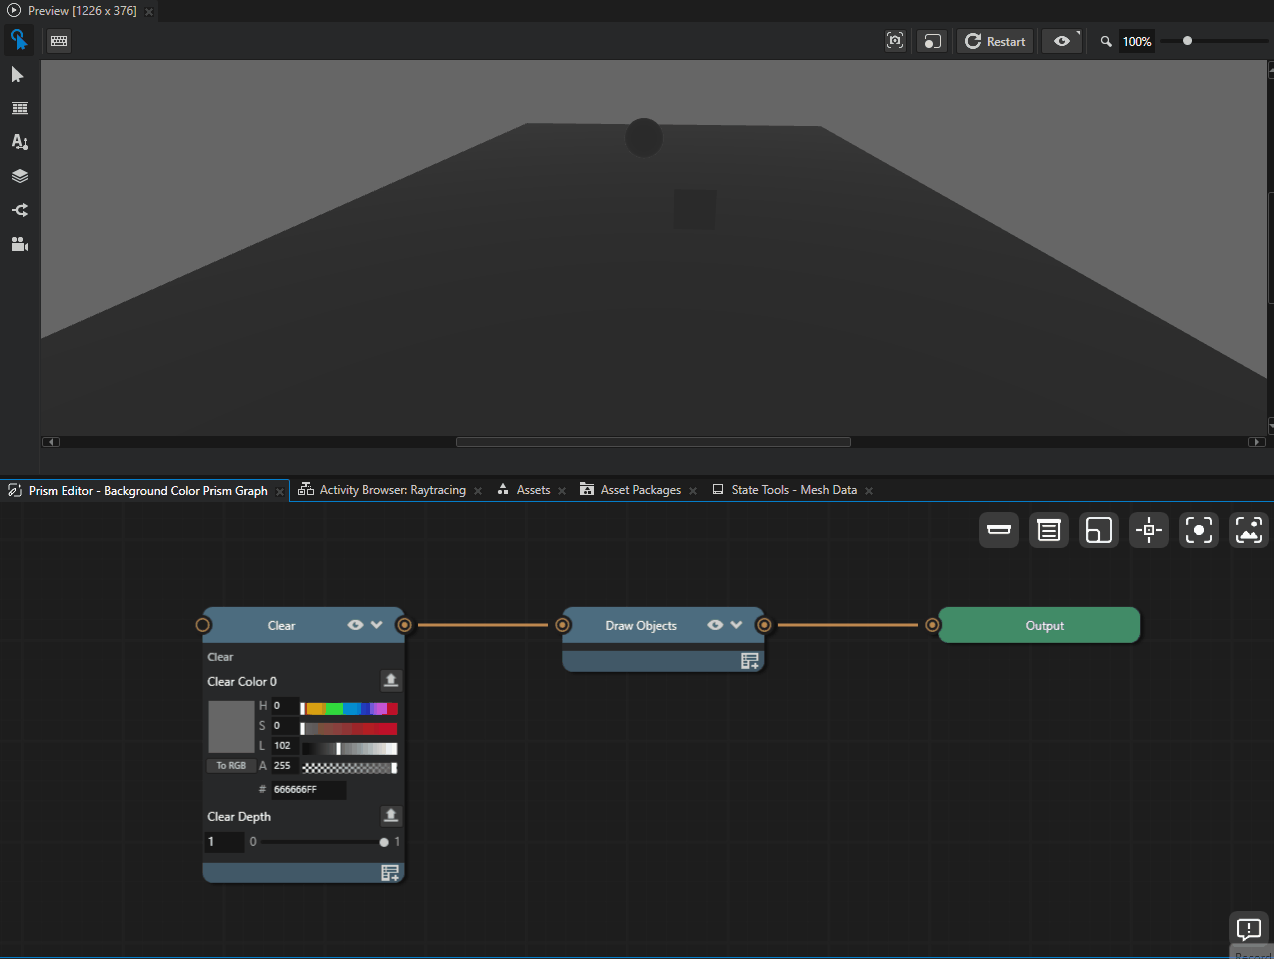Click the Clear Depth upload icon
The width and height of the screenshot is (1274, 959).
pos(391,816)
